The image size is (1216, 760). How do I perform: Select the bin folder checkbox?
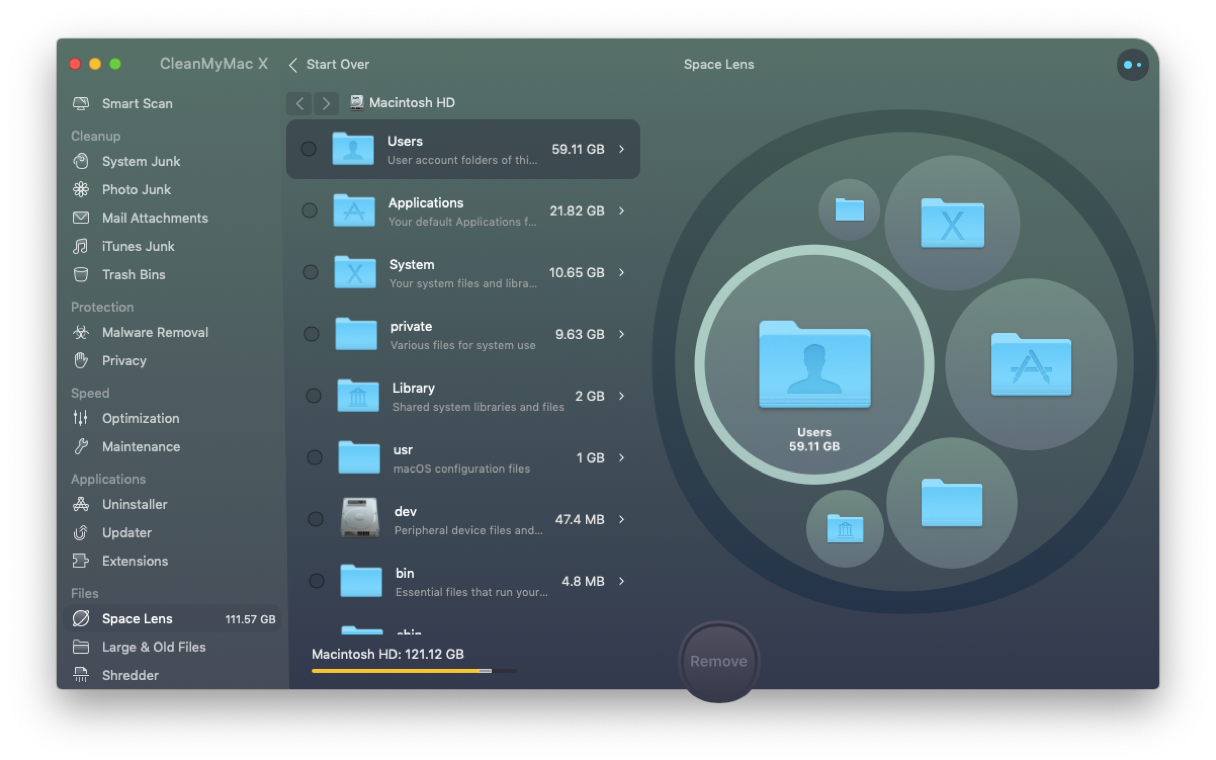[317, 581]
